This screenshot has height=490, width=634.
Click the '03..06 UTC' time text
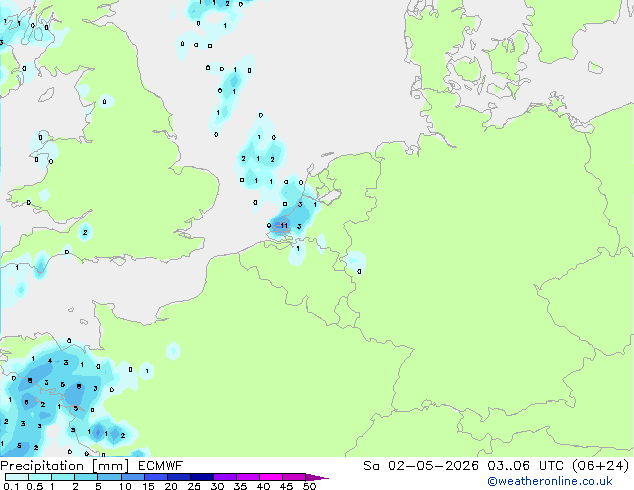point(526,466)
